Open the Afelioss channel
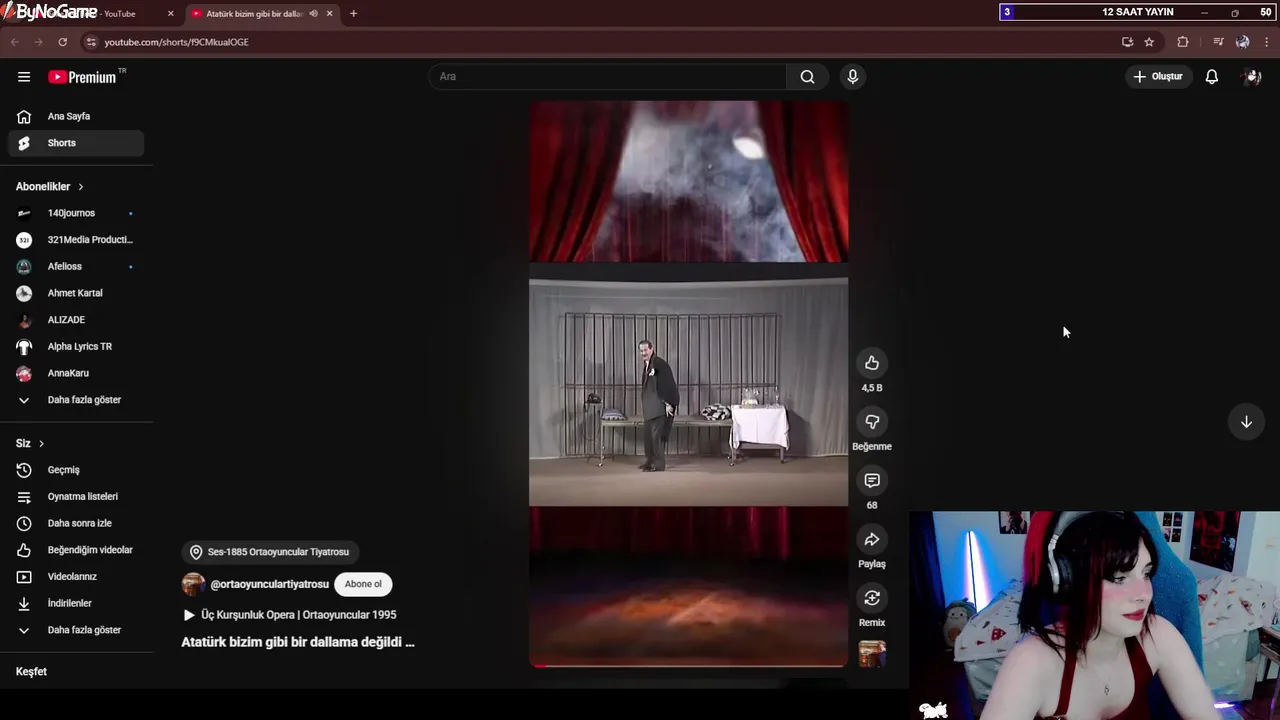 tap(76, 266)
